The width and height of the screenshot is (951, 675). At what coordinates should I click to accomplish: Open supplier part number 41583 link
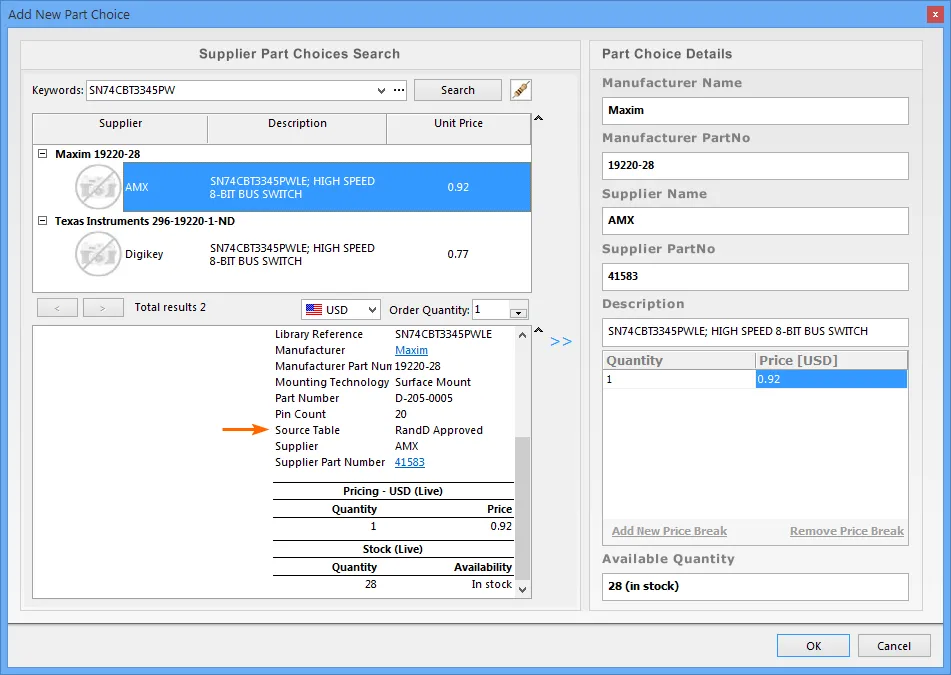409,462
